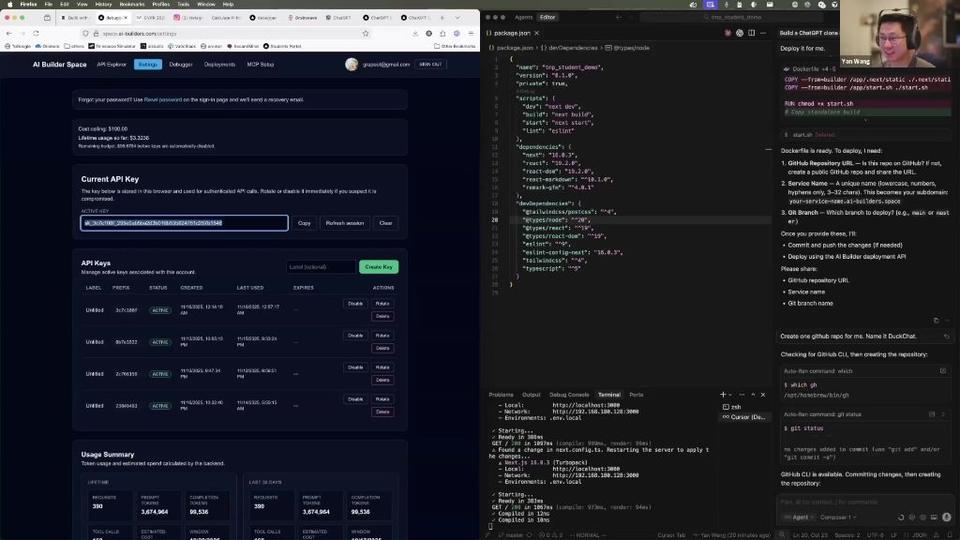Close the terminal panel
960x540 pixels.
[x=763, y=395]
